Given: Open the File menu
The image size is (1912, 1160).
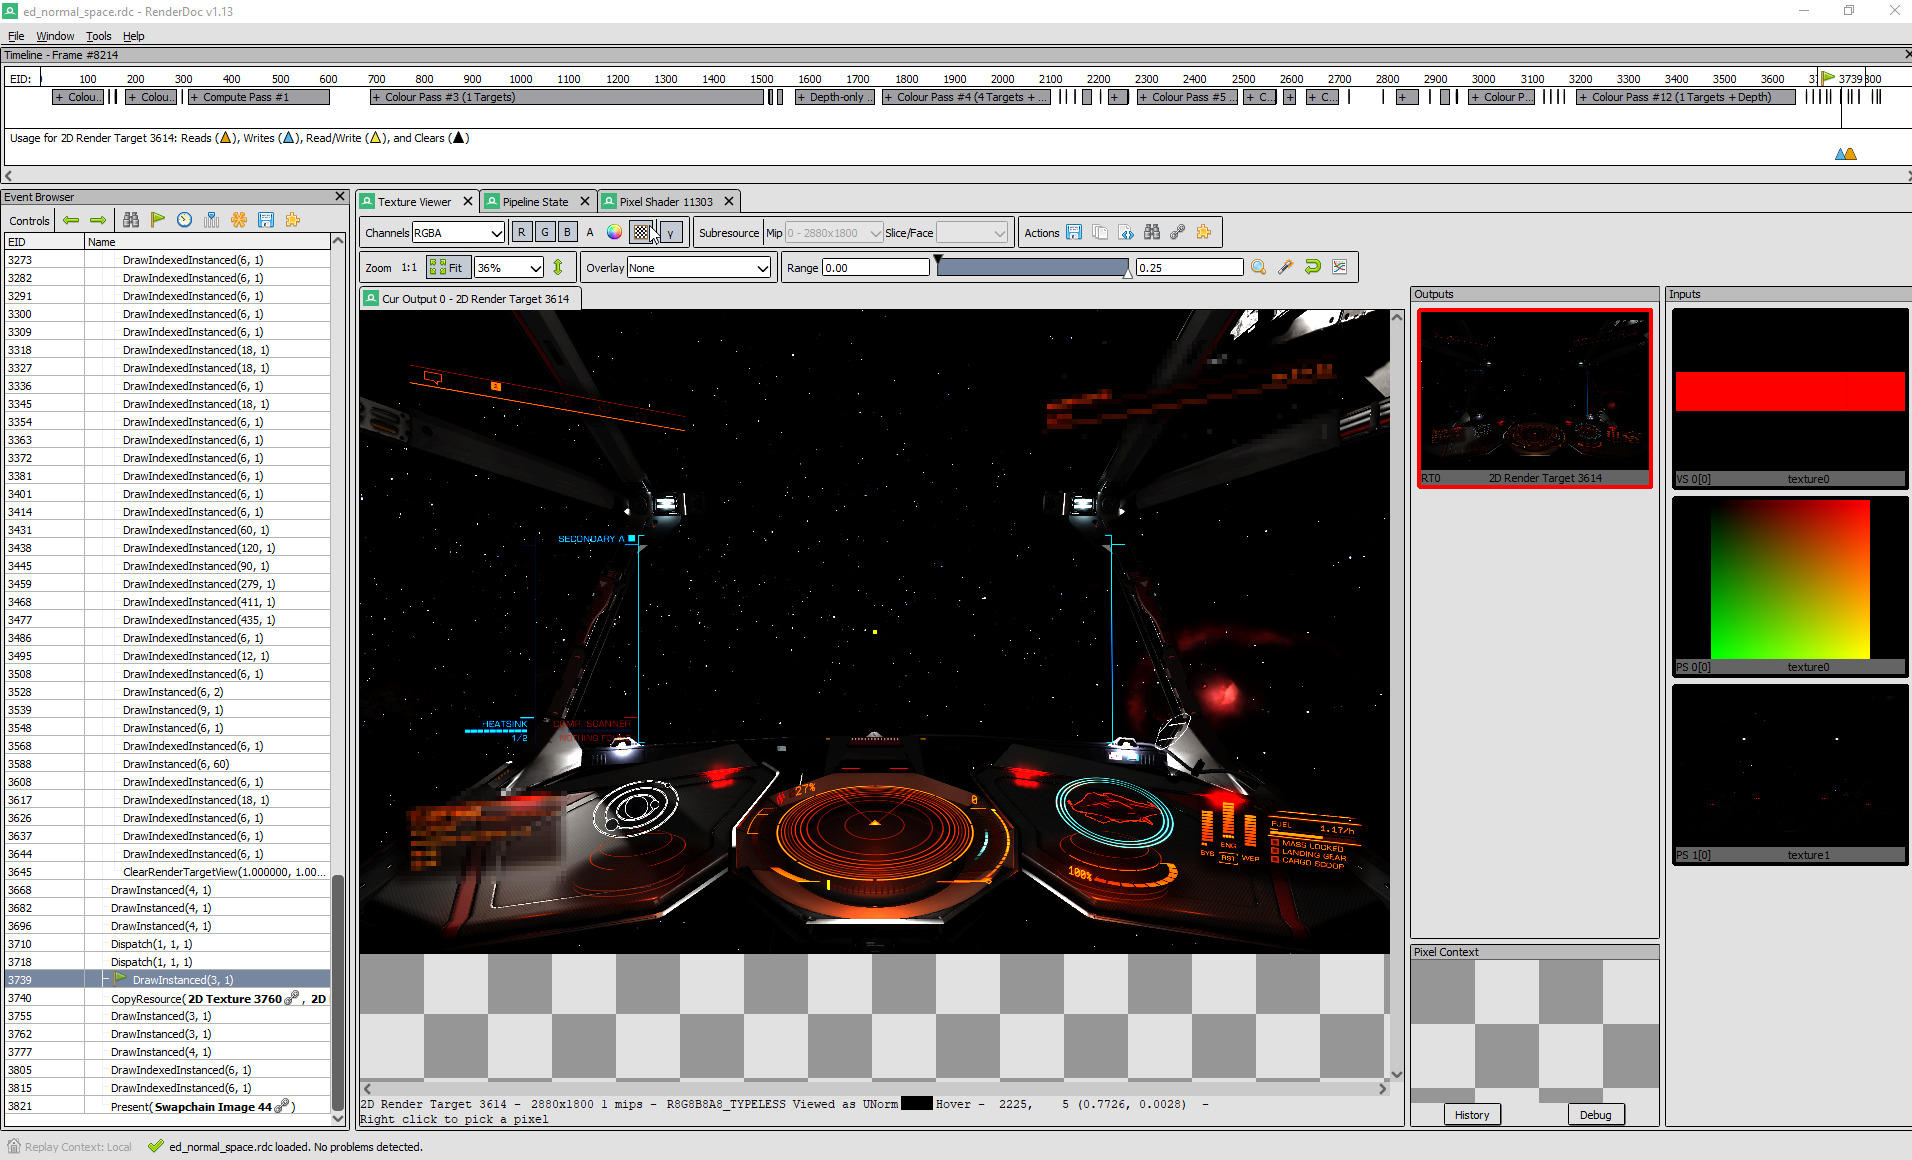Looking at the screenshot, I should pyautogui.click(x=16, y=36).
